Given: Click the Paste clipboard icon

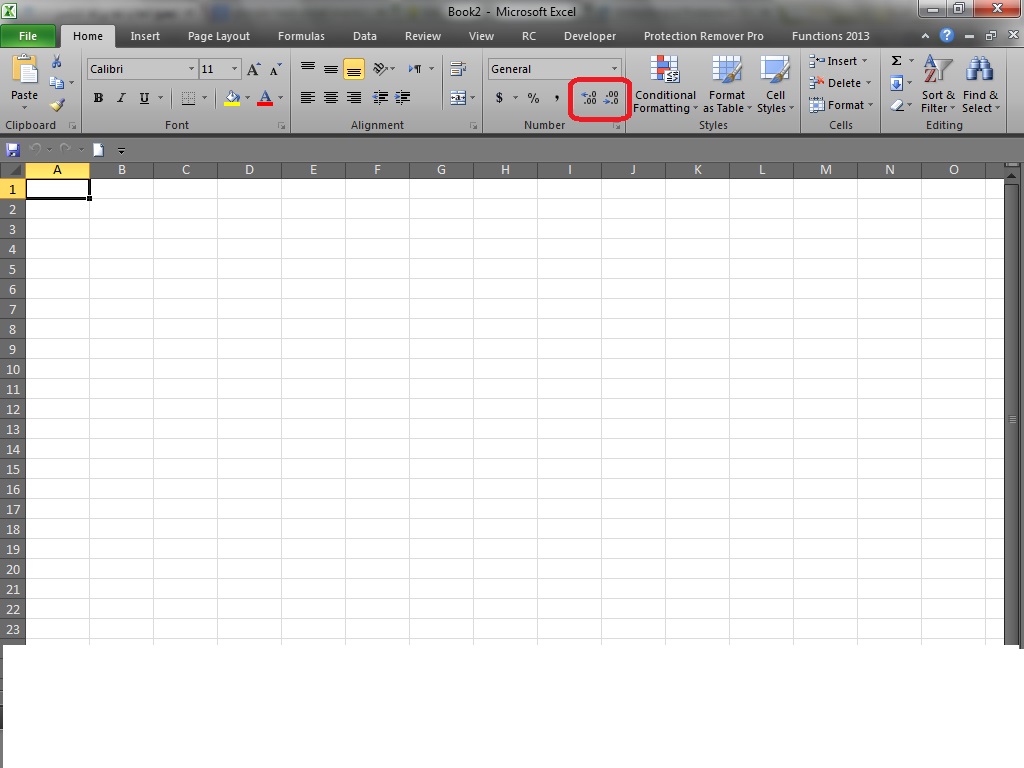Looking at the screenshot, I should [25, 69].
